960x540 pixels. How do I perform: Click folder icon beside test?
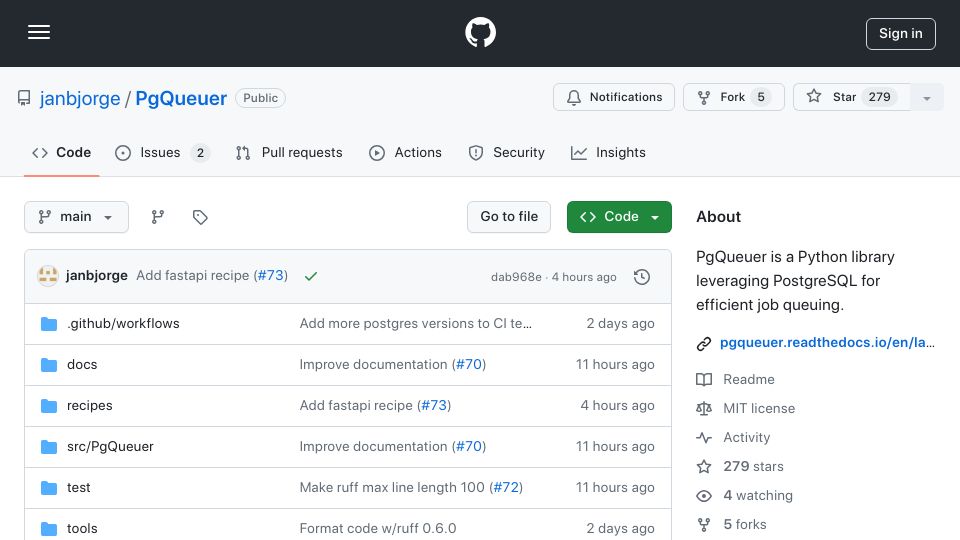tap(49, 488)
